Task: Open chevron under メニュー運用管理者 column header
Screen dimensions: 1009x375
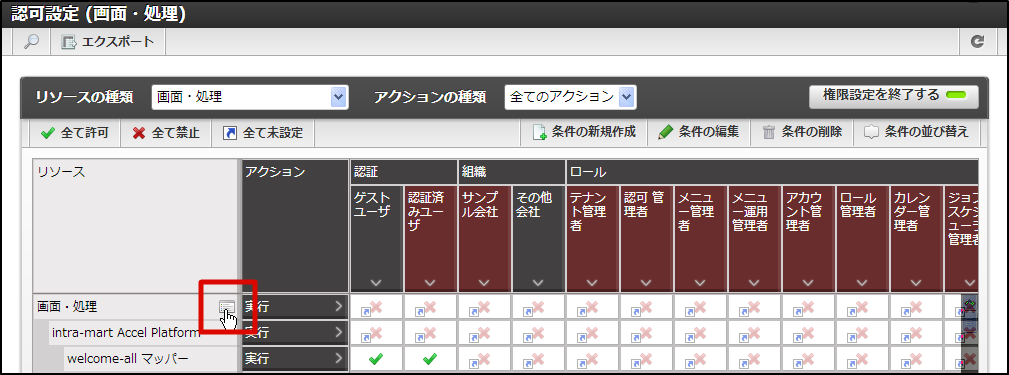Action: pos(755,282)
